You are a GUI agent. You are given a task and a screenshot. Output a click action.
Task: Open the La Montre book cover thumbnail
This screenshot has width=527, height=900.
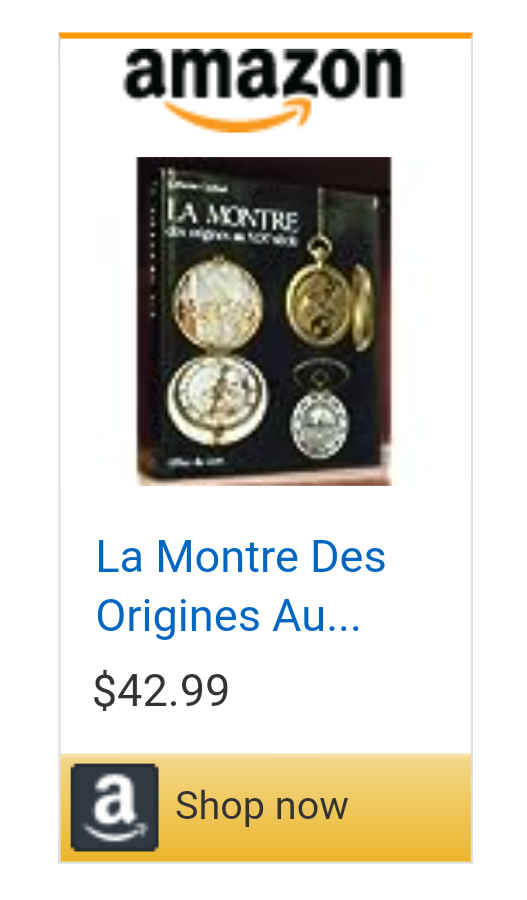point(264,321)
